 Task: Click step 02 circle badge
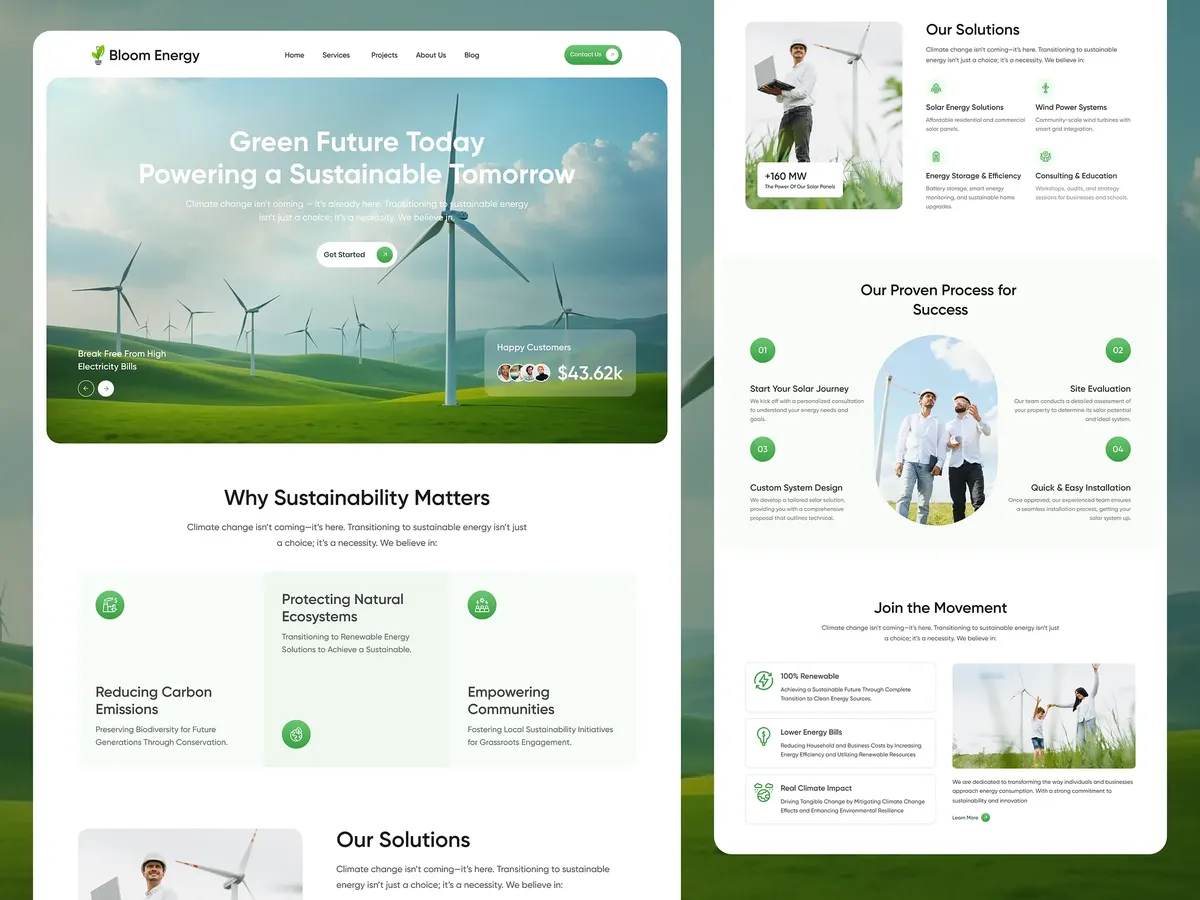1118,350
